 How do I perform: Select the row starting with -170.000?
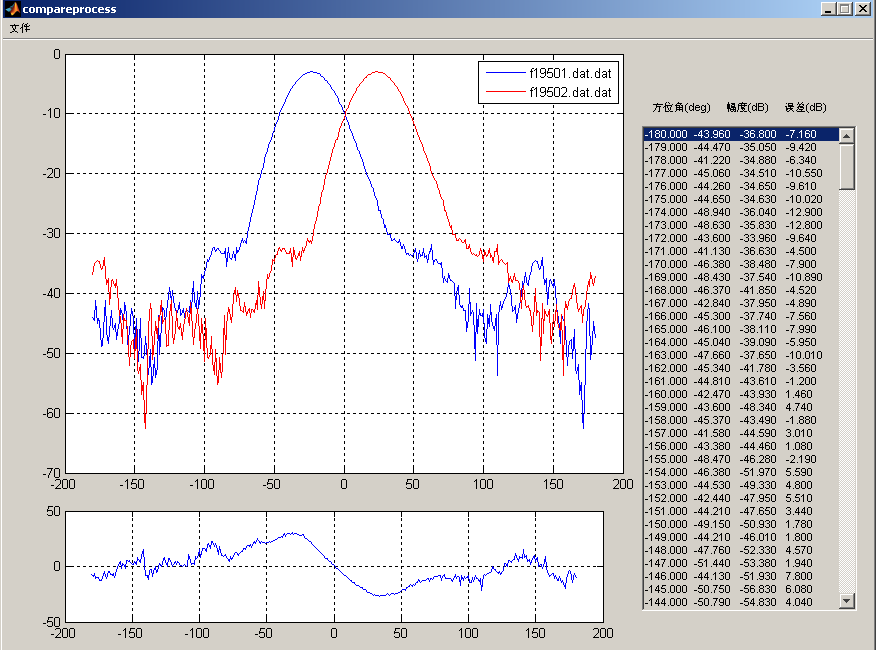pos(741,264)
